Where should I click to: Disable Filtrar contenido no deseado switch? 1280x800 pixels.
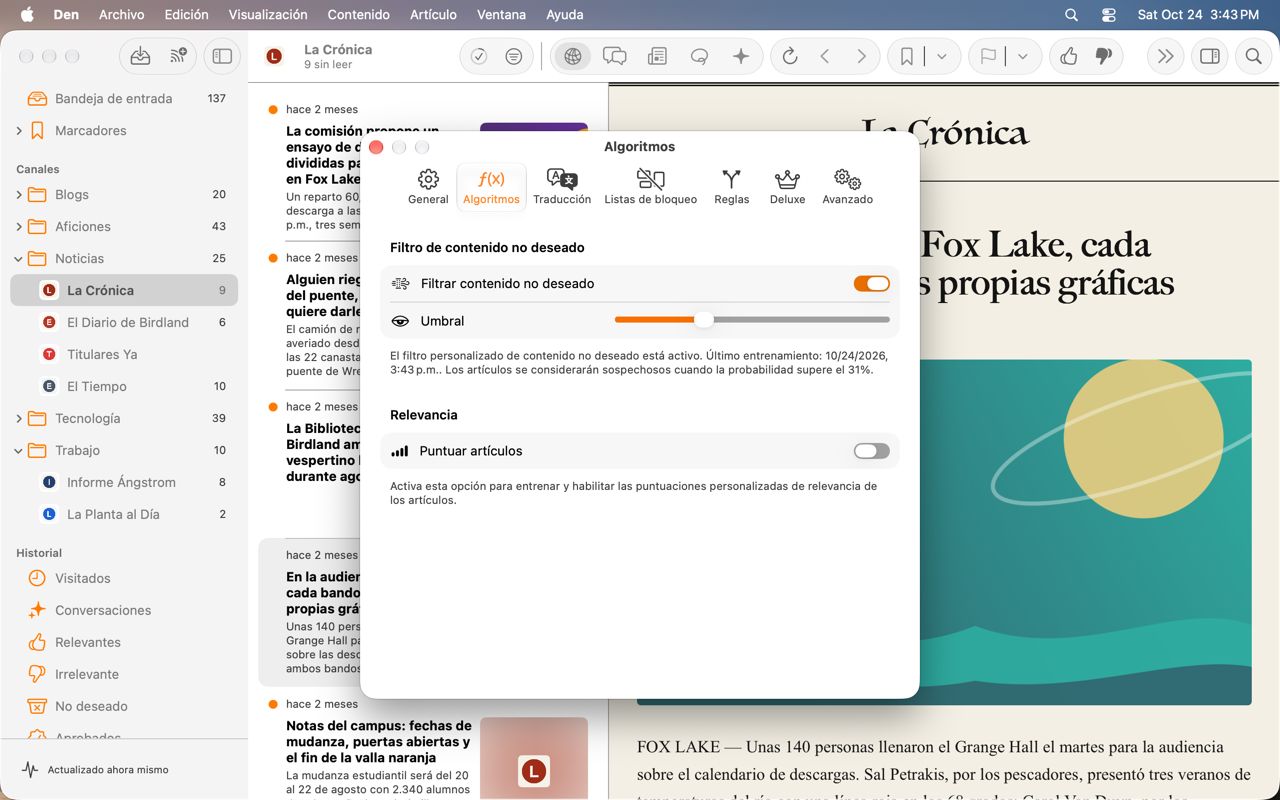pos(871,284)
